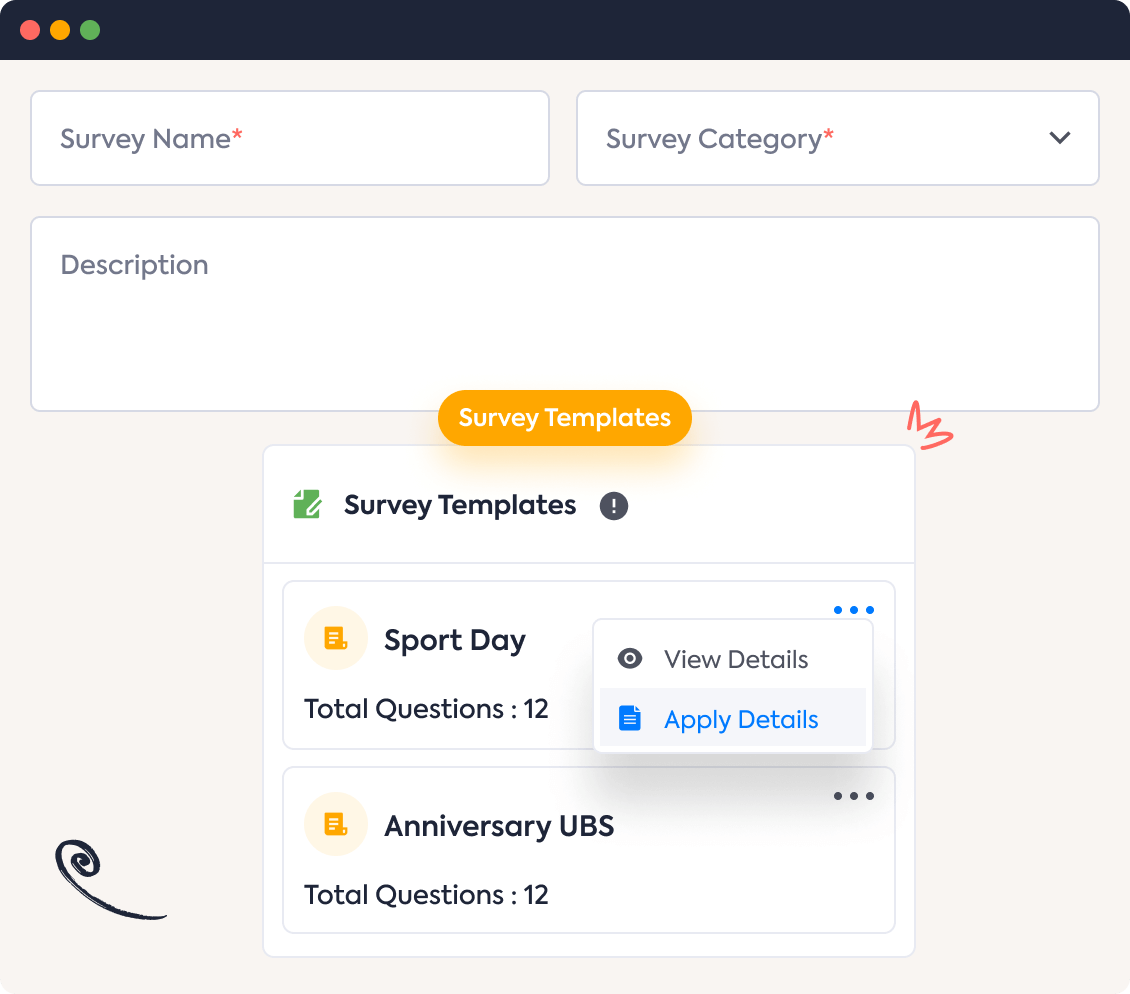Click the green survey templates panel icon
The height and width of the screenshot is (994, 1130).
[308, 505]
